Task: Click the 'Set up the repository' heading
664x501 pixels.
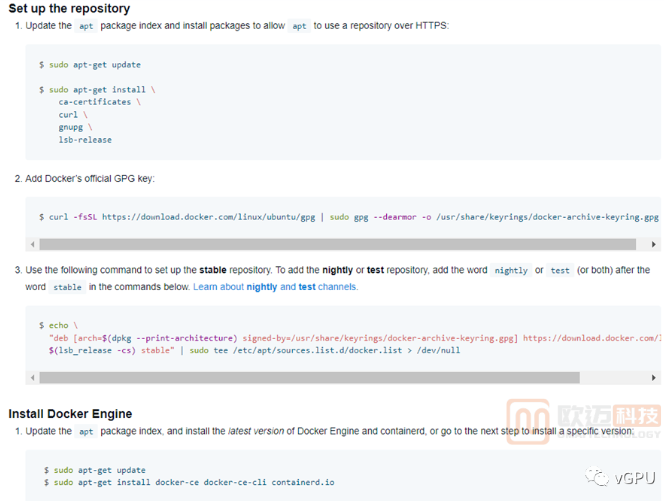Action: pyautogui.click(x=69, y=8)
